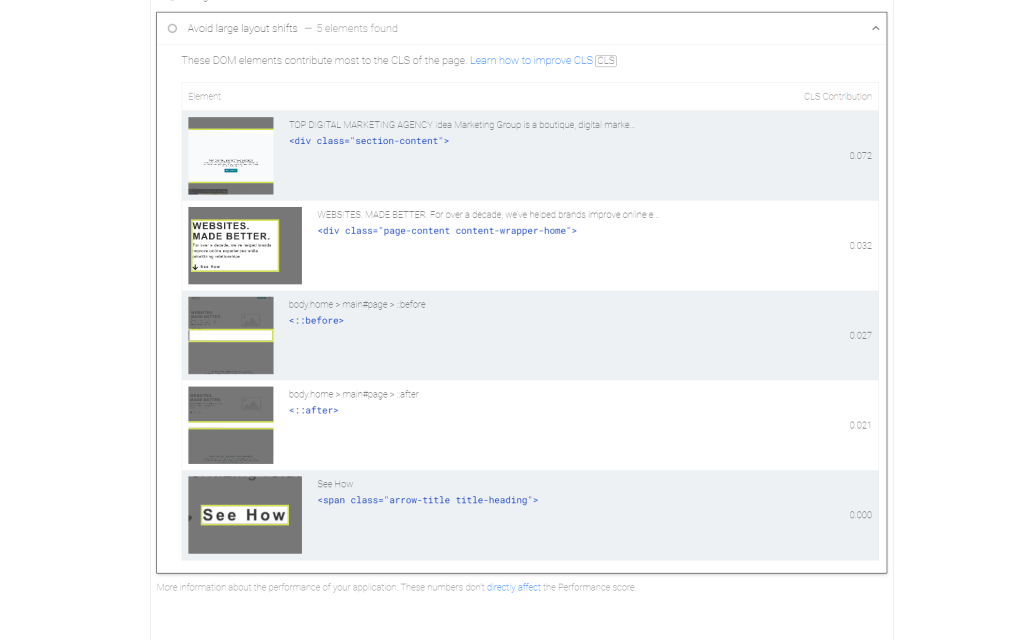The width and height of the screenshot is (1024, 640).
Task: Click the See How element thumbnail
Action: [x=244, y=514]
